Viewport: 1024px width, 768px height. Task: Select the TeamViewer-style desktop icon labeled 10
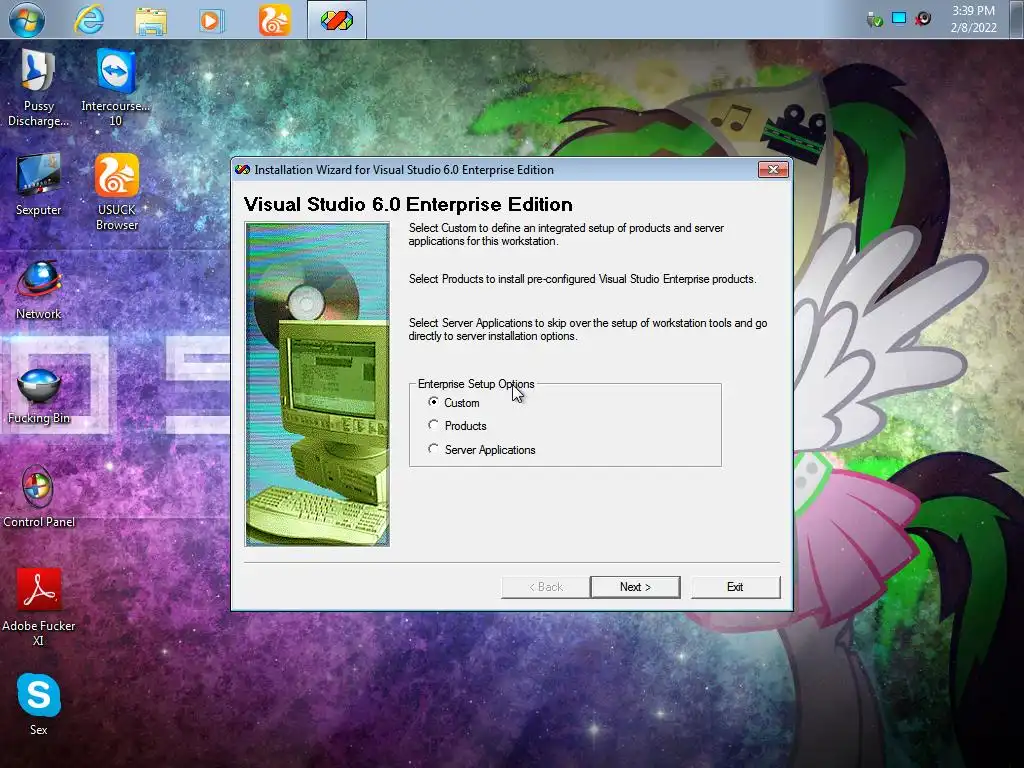point(116,88)
